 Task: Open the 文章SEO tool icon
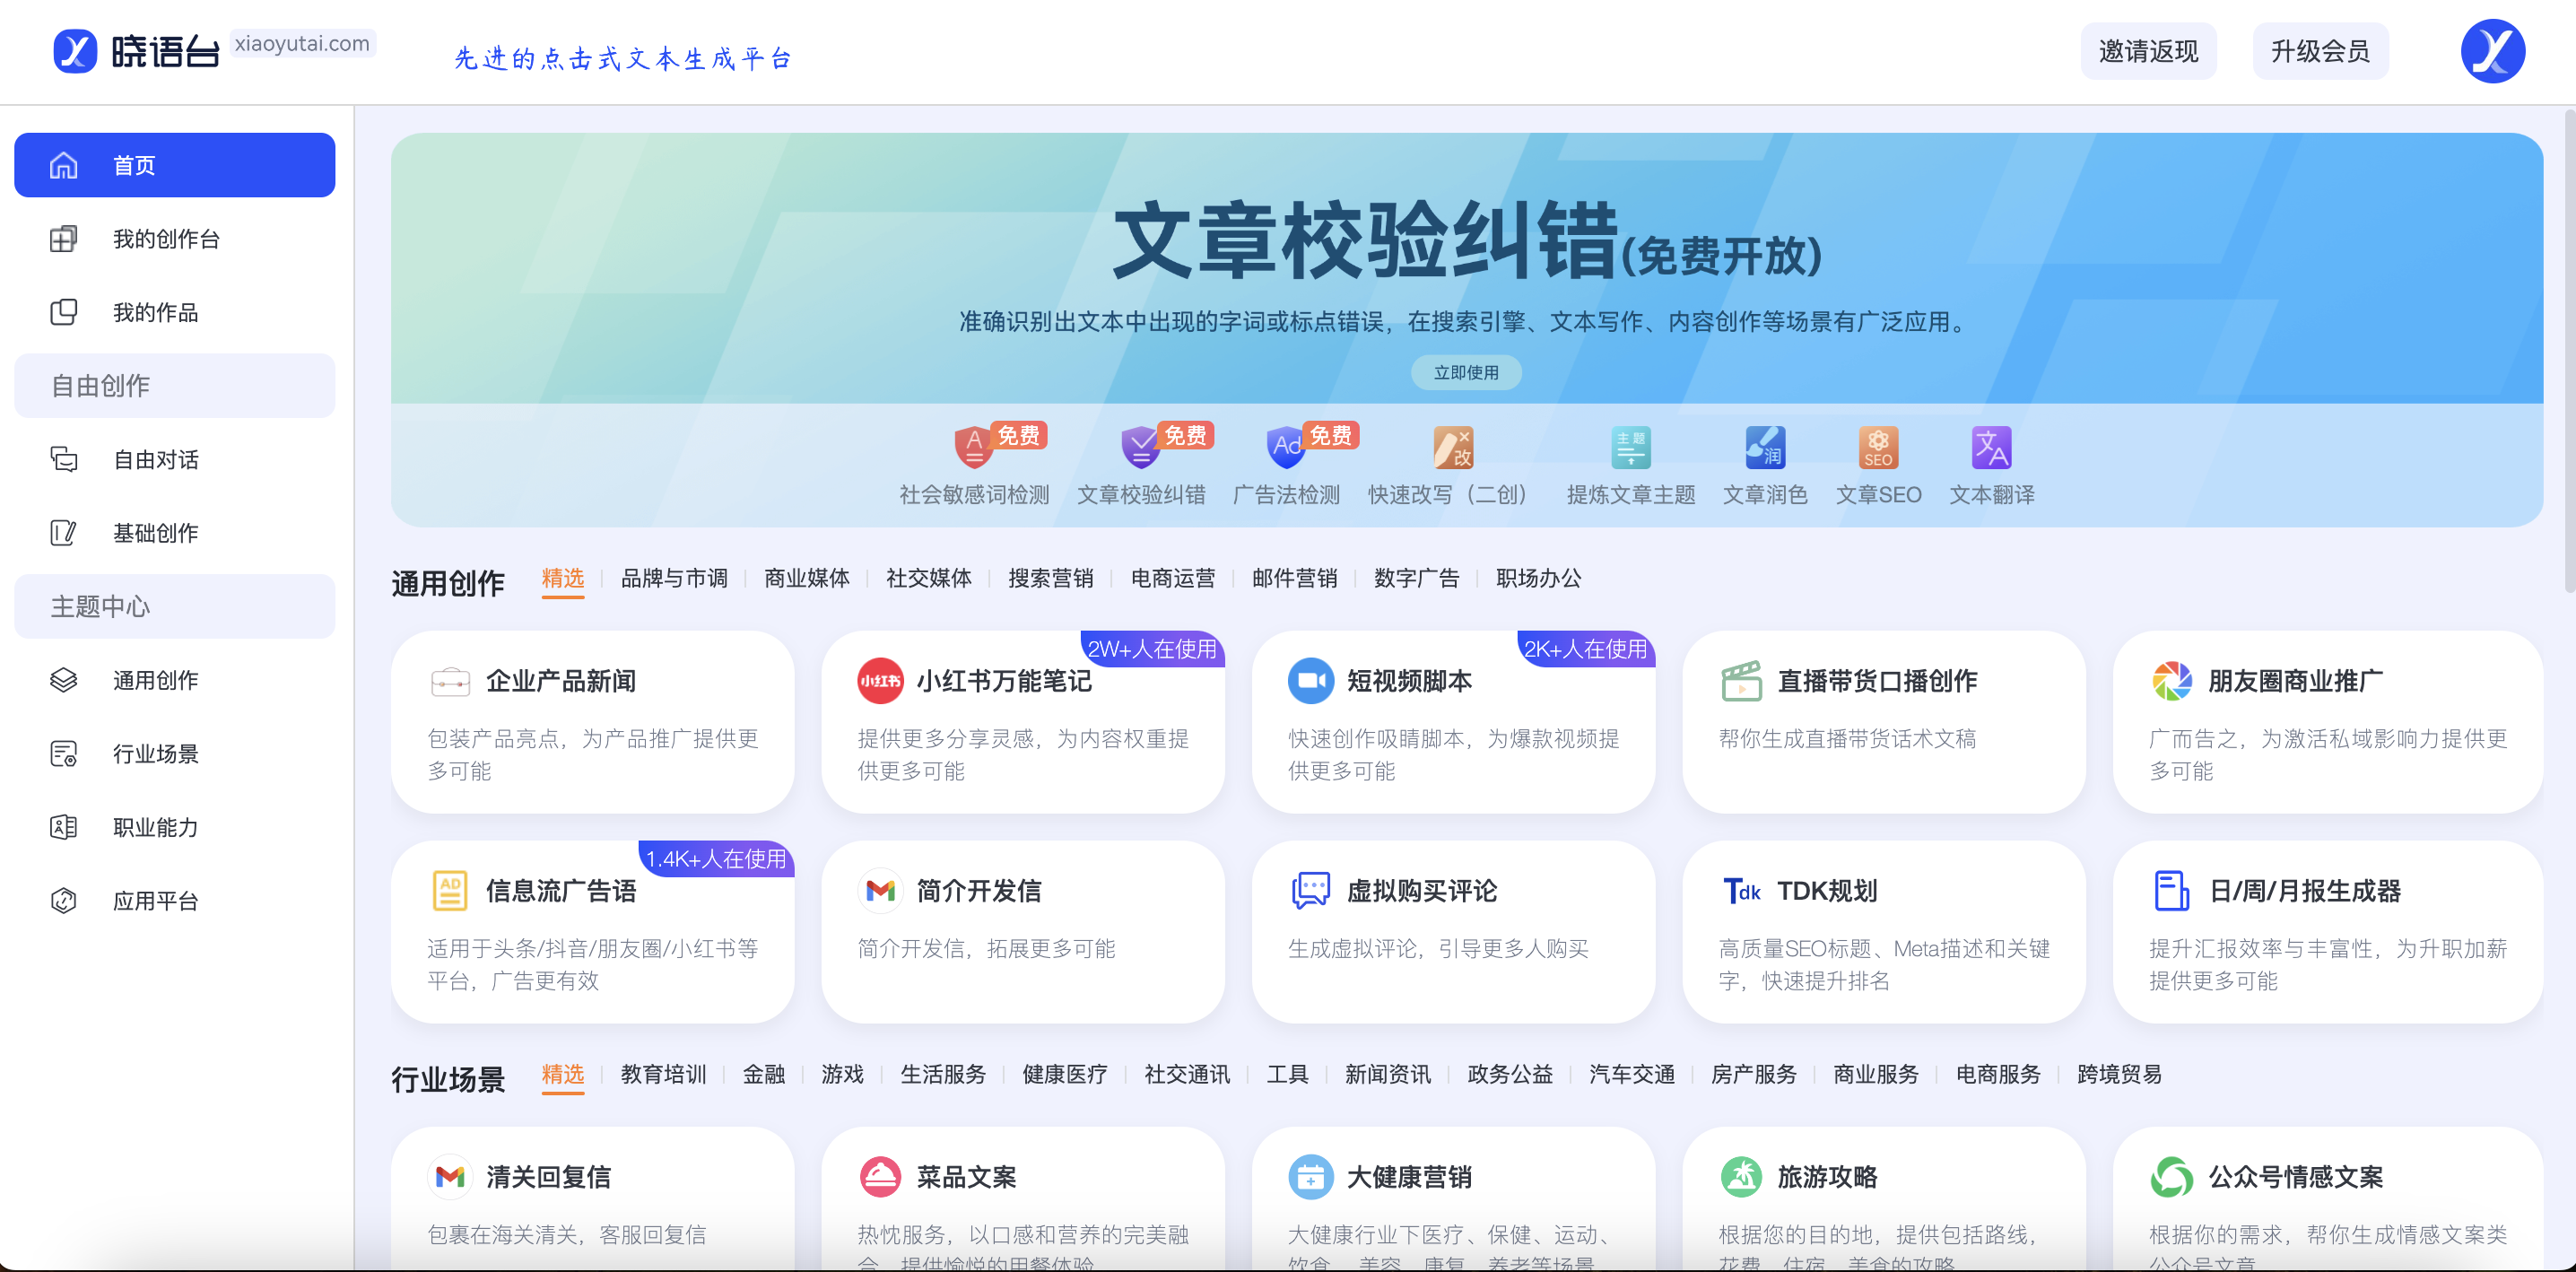click(x=1880, y=448)
